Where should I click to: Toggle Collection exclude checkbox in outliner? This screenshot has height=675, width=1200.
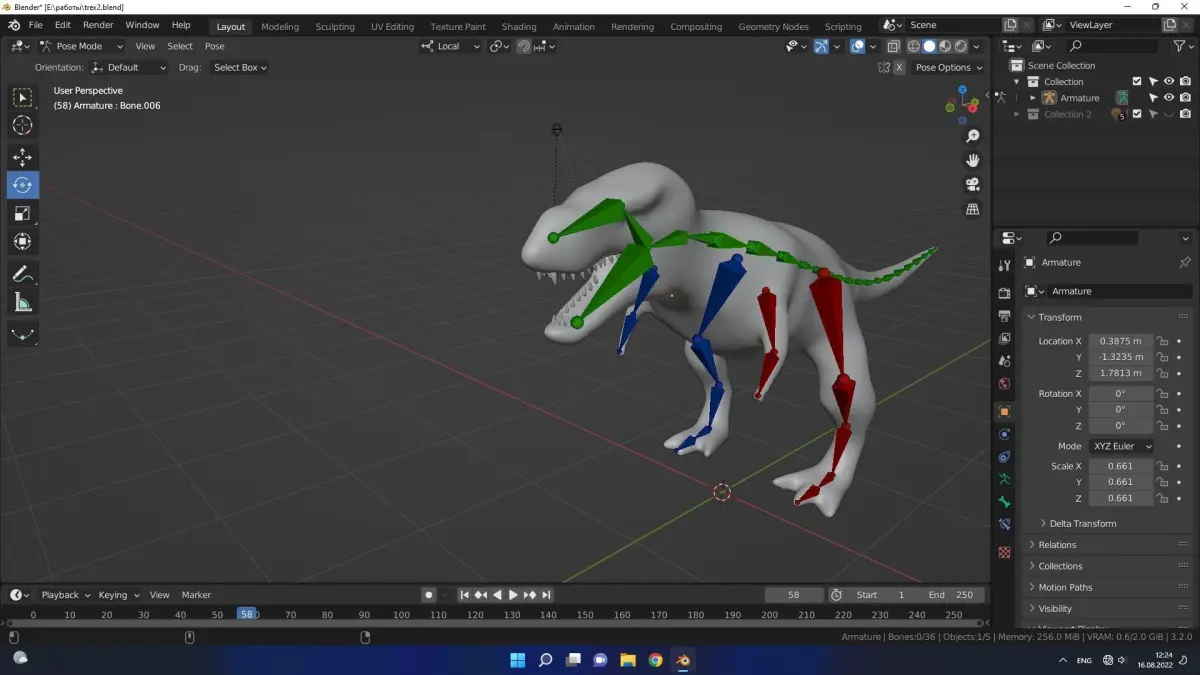coord(1137,82)
